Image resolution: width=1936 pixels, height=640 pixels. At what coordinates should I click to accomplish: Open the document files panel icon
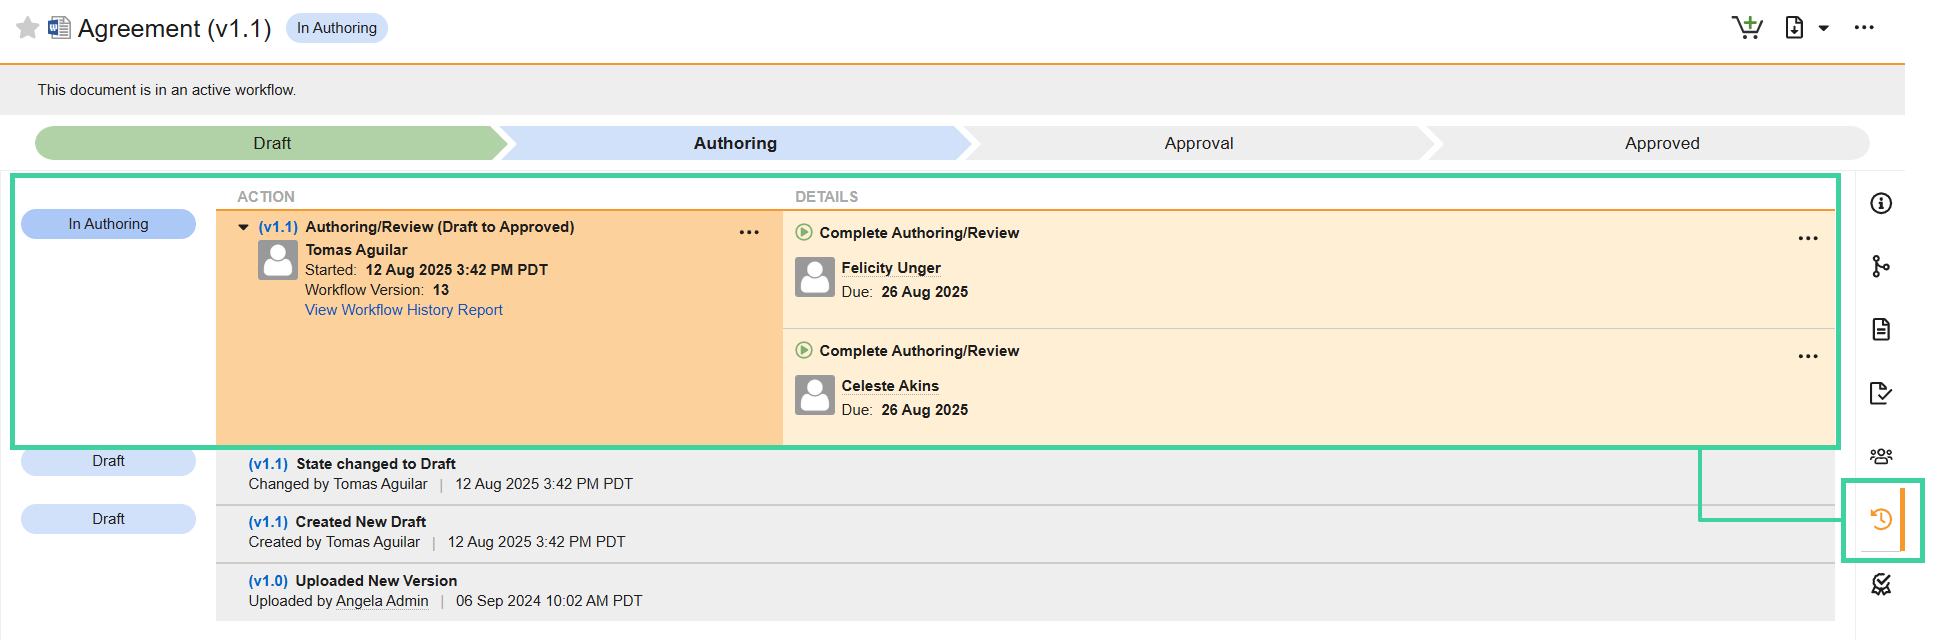tap(1881, 329)
